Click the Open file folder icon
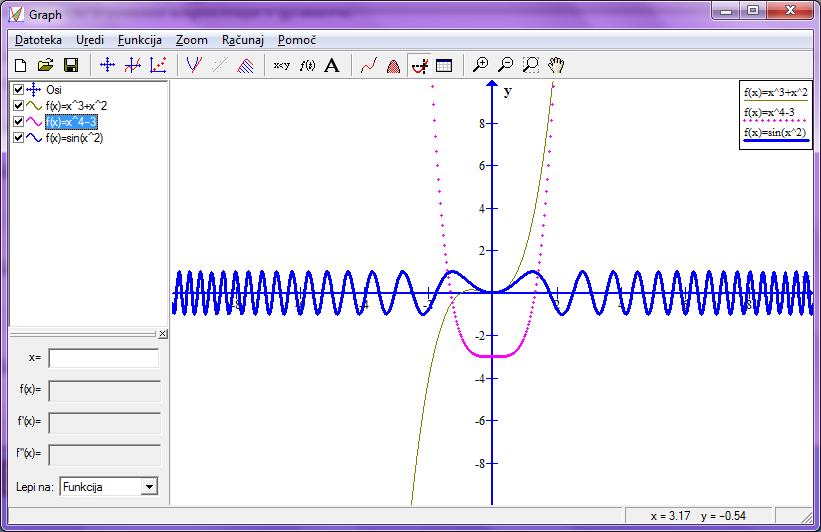Screen dimensions: 821x532 pos(46,65)
